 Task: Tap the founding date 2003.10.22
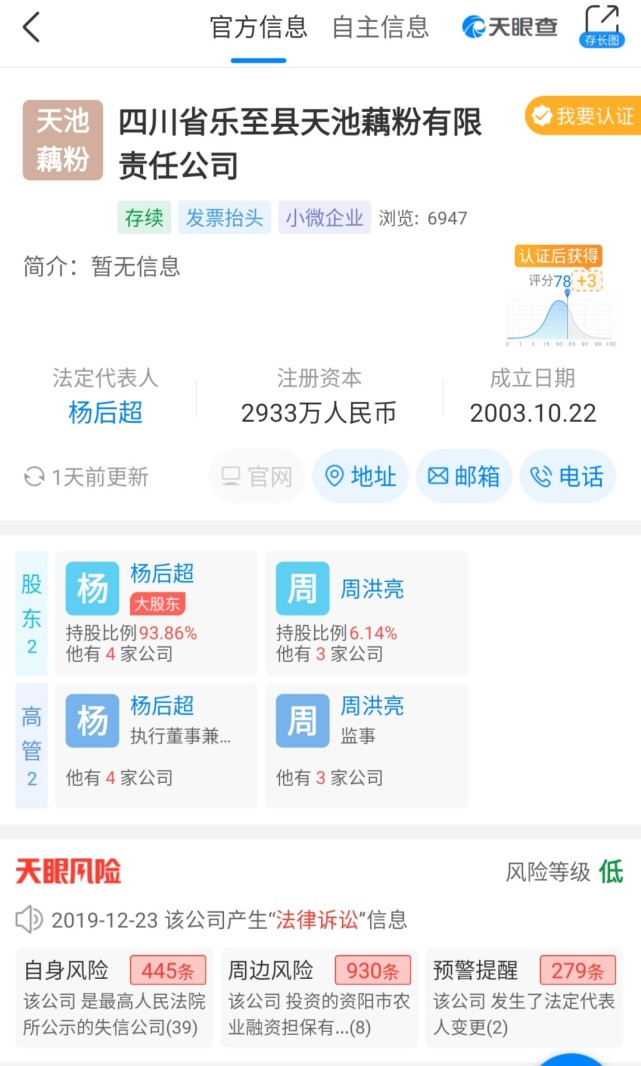(x=533, y=413)
